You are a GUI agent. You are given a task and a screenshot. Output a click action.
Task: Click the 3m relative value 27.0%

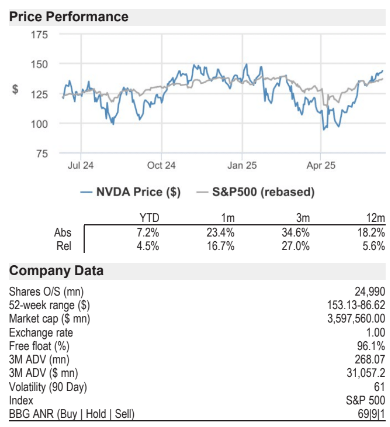click(296, 246)
